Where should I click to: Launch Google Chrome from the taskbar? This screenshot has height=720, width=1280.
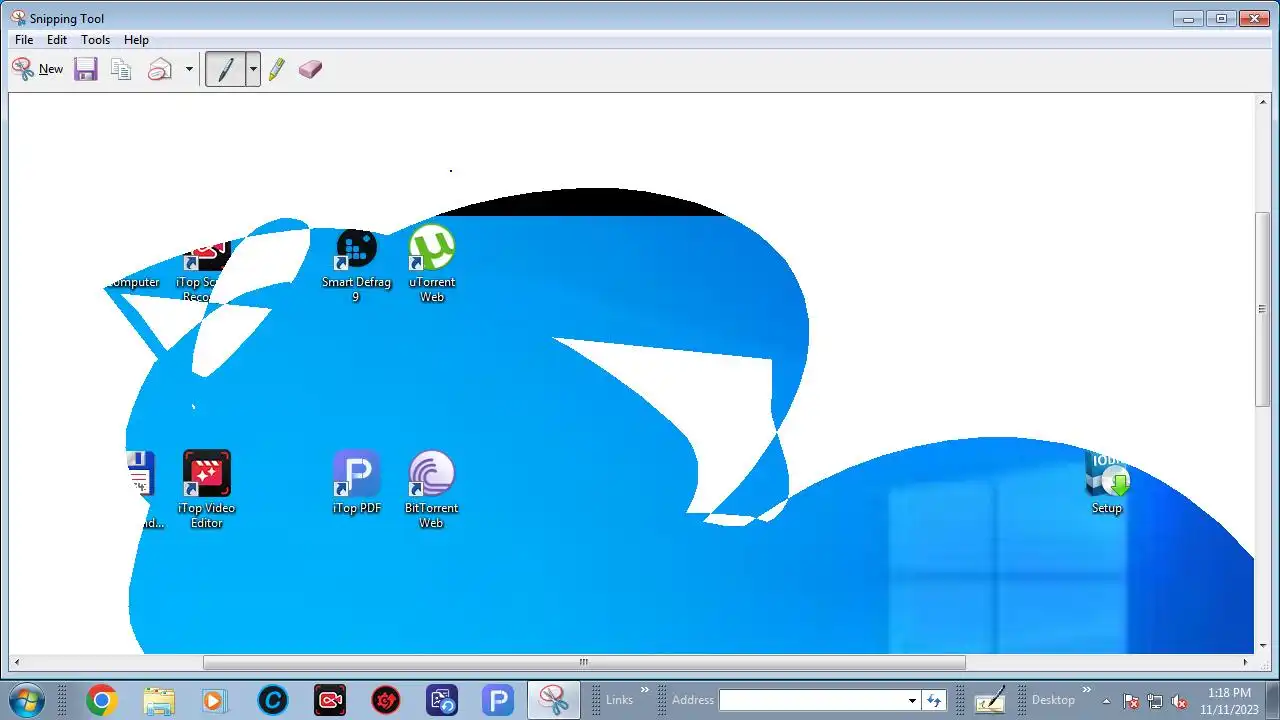(101, 700)
